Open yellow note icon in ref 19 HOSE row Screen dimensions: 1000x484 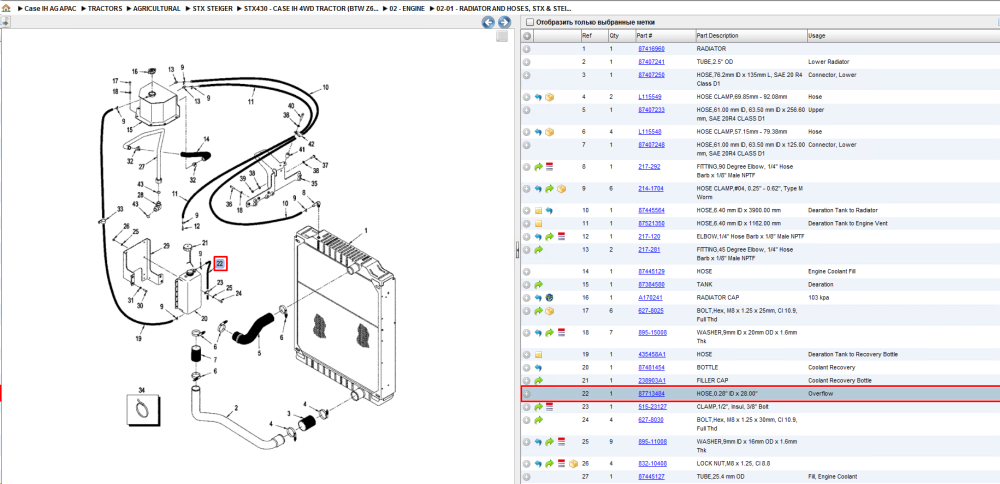click(x=538, y=355)
